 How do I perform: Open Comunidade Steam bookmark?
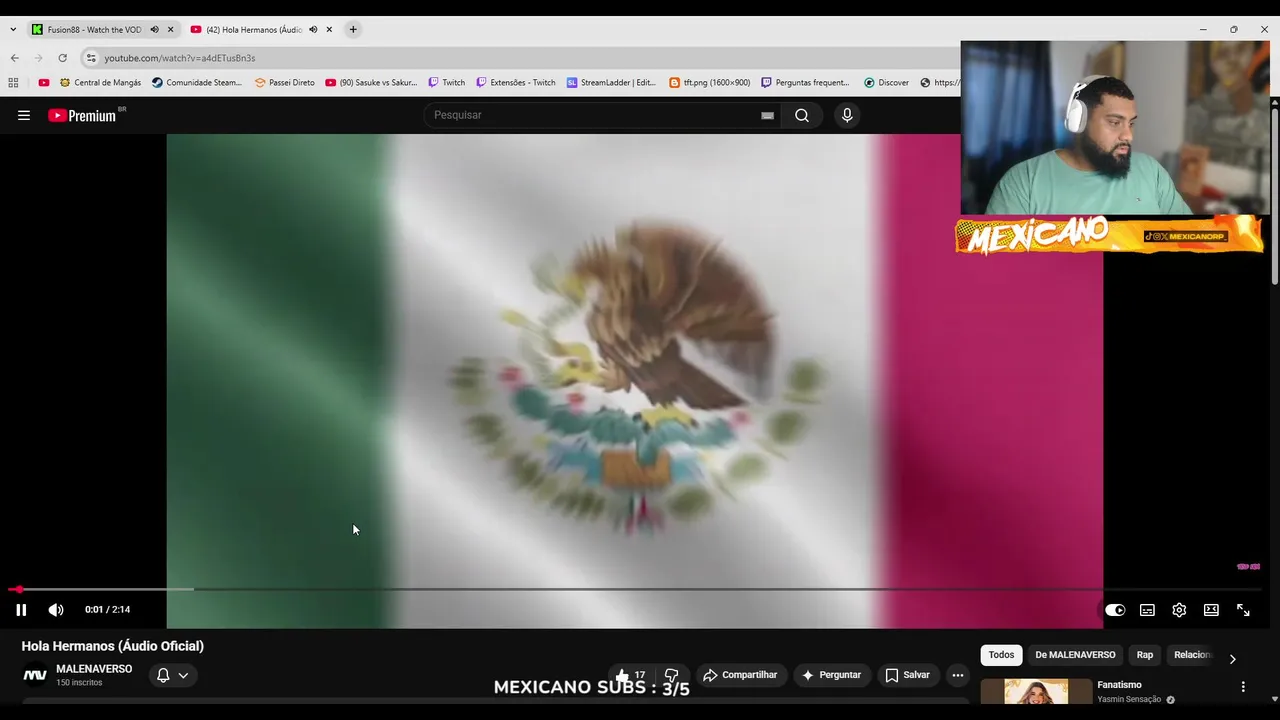[x=197, y=83]
